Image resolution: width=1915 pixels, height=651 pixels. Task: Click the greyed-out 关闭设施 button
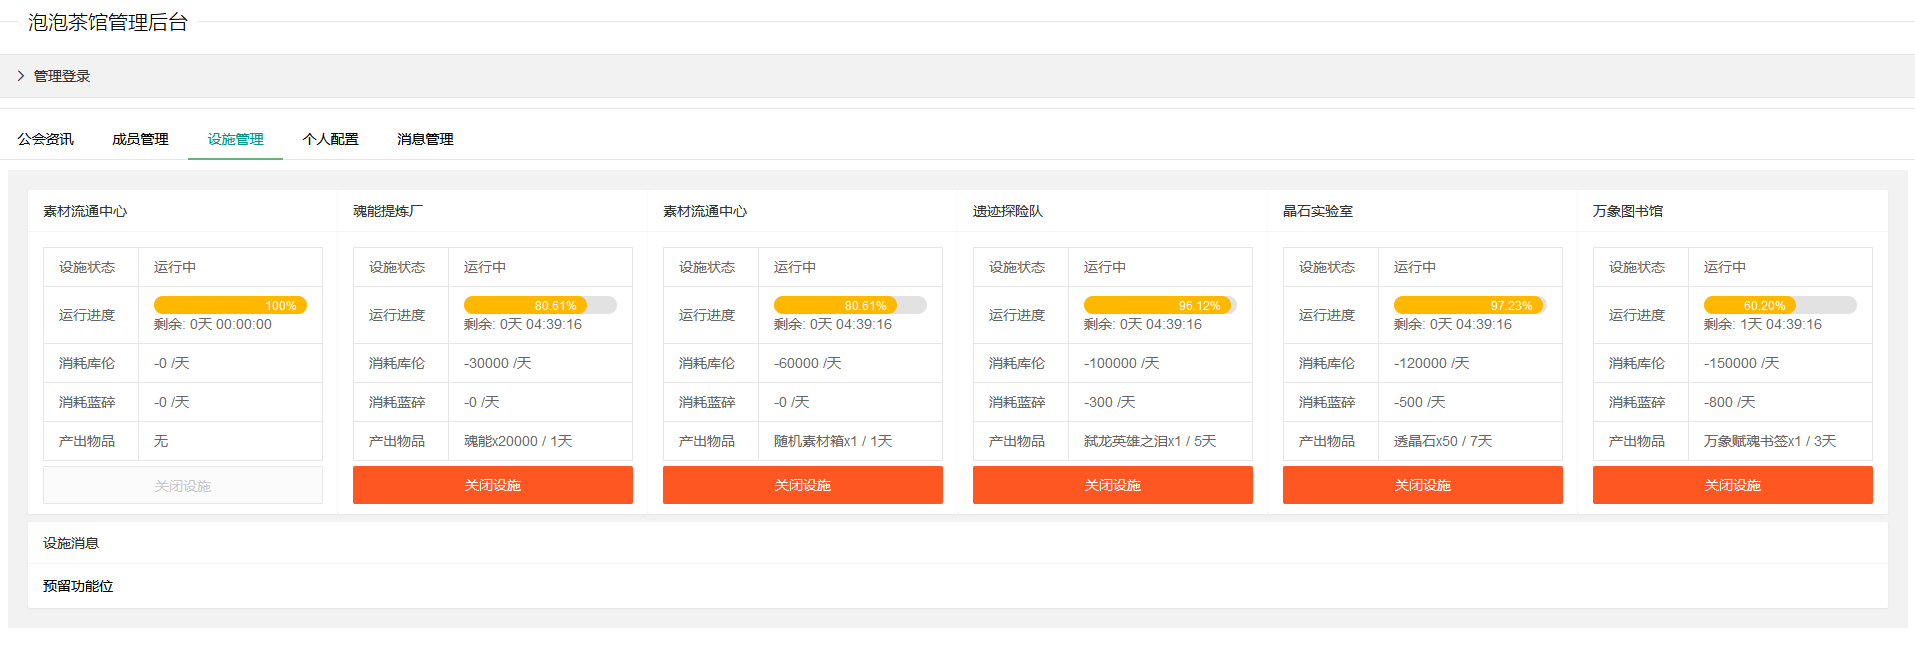pyautogui.click(x=182, y=485)
